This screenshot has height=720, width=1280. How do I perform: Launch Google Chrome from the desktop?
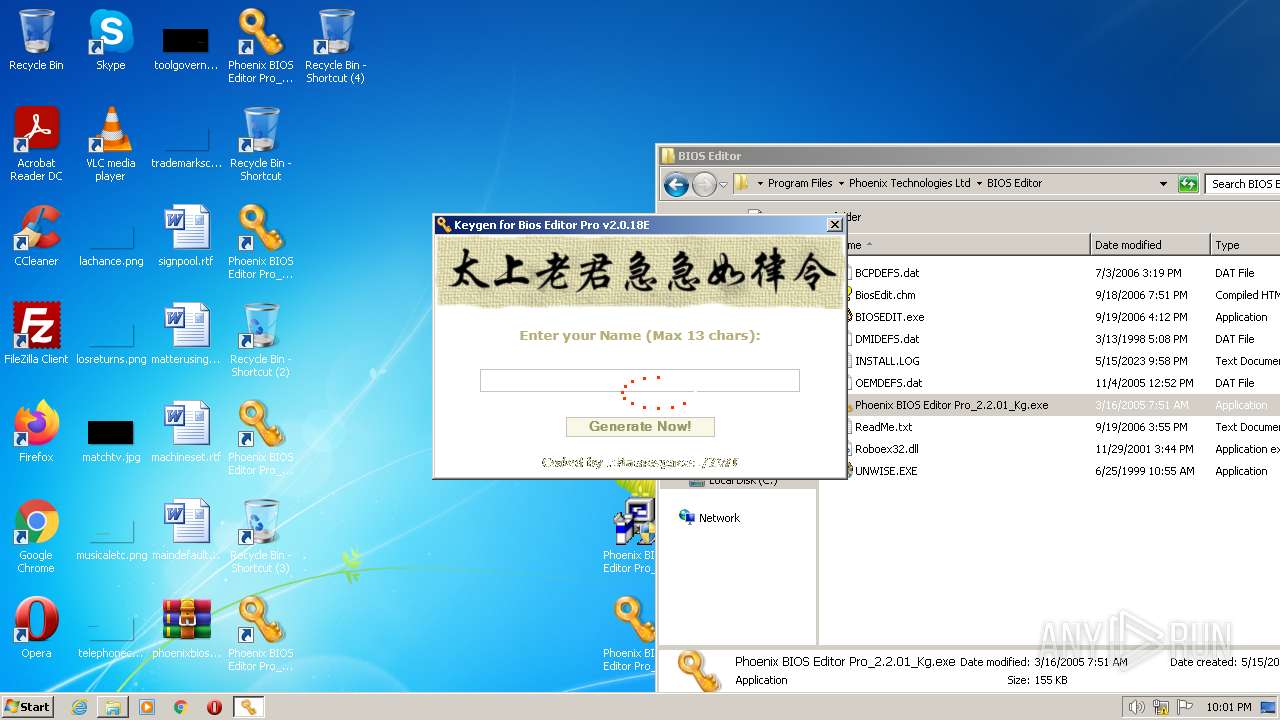36,535
